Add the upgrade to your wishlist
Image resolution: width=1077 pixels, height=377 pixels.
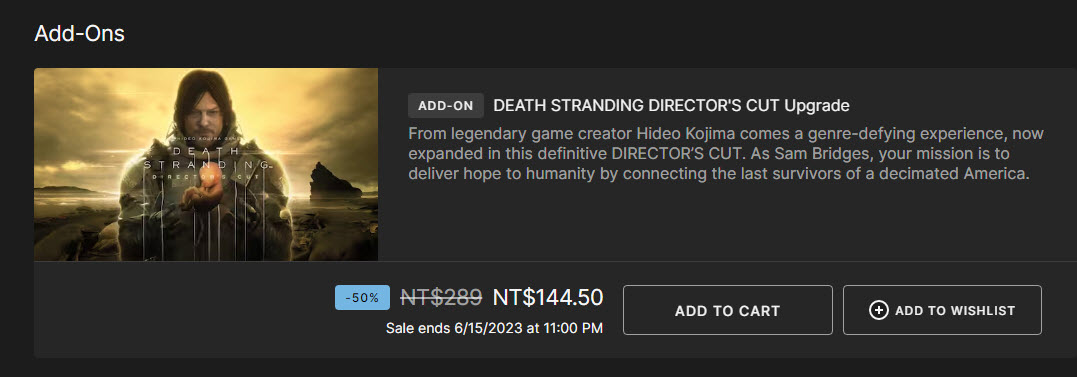click(x=942, y=310)
